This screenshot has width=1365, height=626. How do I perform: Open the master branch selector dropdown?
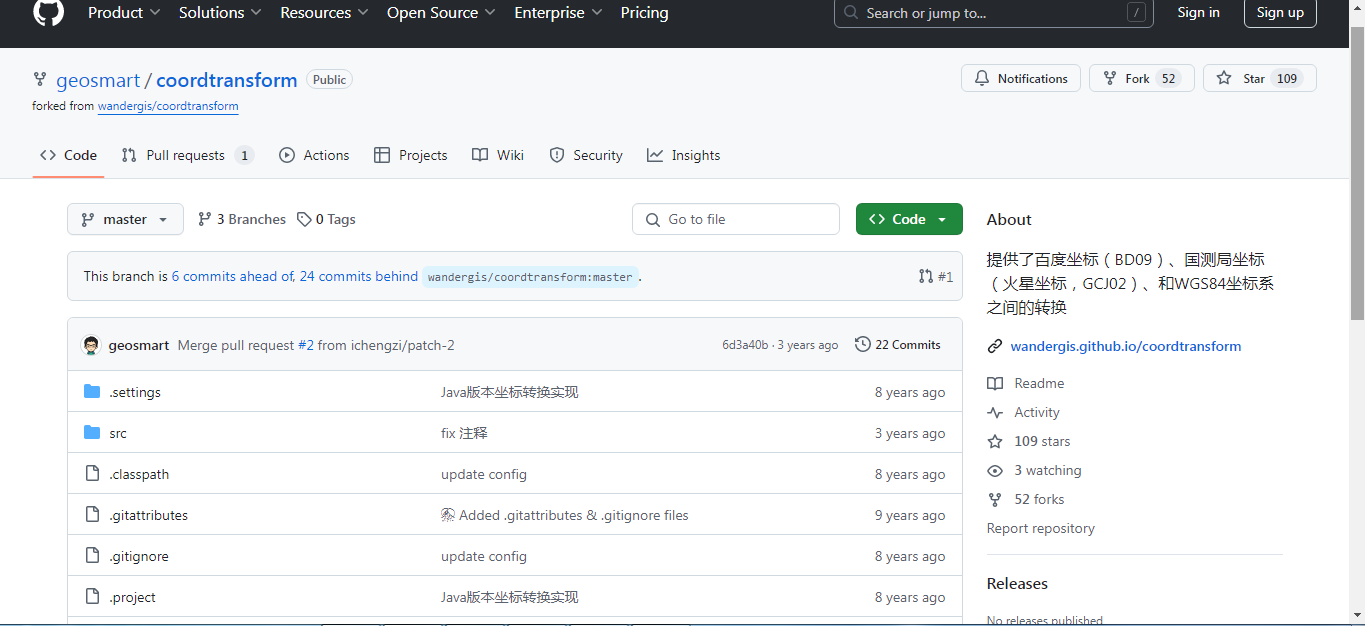click(125, 219)
